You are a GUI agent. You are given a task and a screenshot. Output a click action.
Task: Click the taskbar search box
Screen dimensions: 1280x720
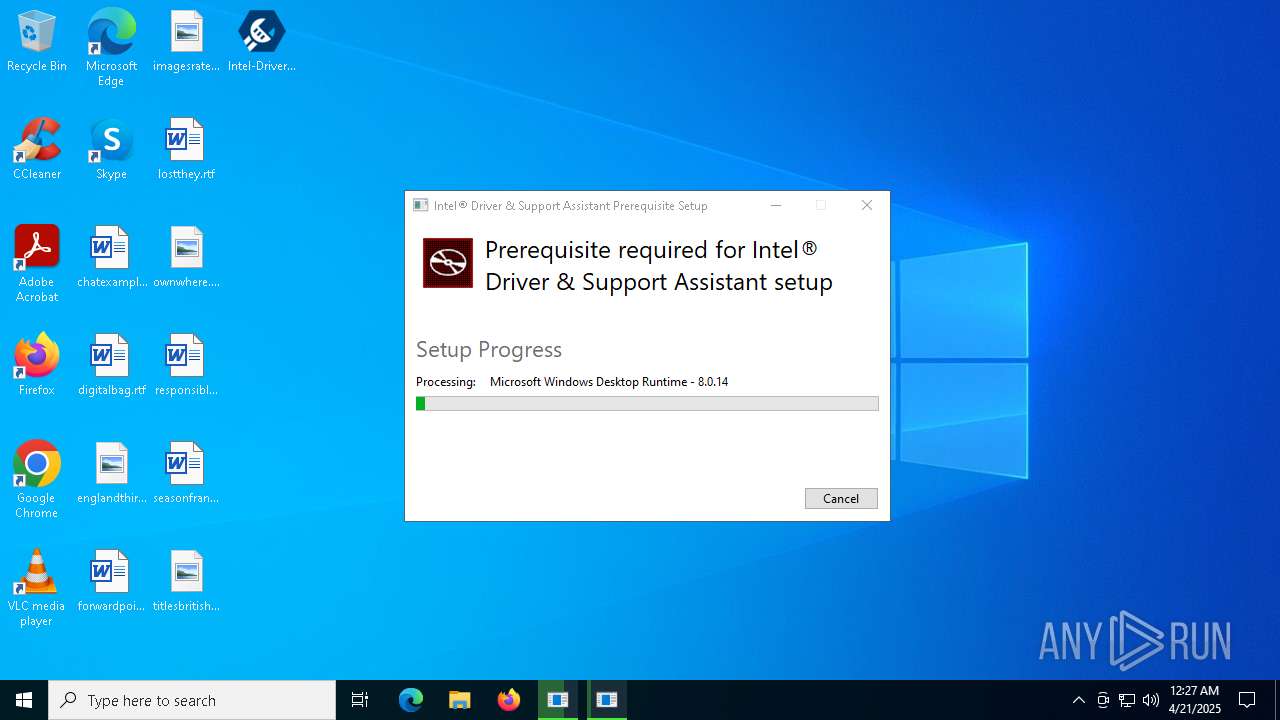coord(192,700)
